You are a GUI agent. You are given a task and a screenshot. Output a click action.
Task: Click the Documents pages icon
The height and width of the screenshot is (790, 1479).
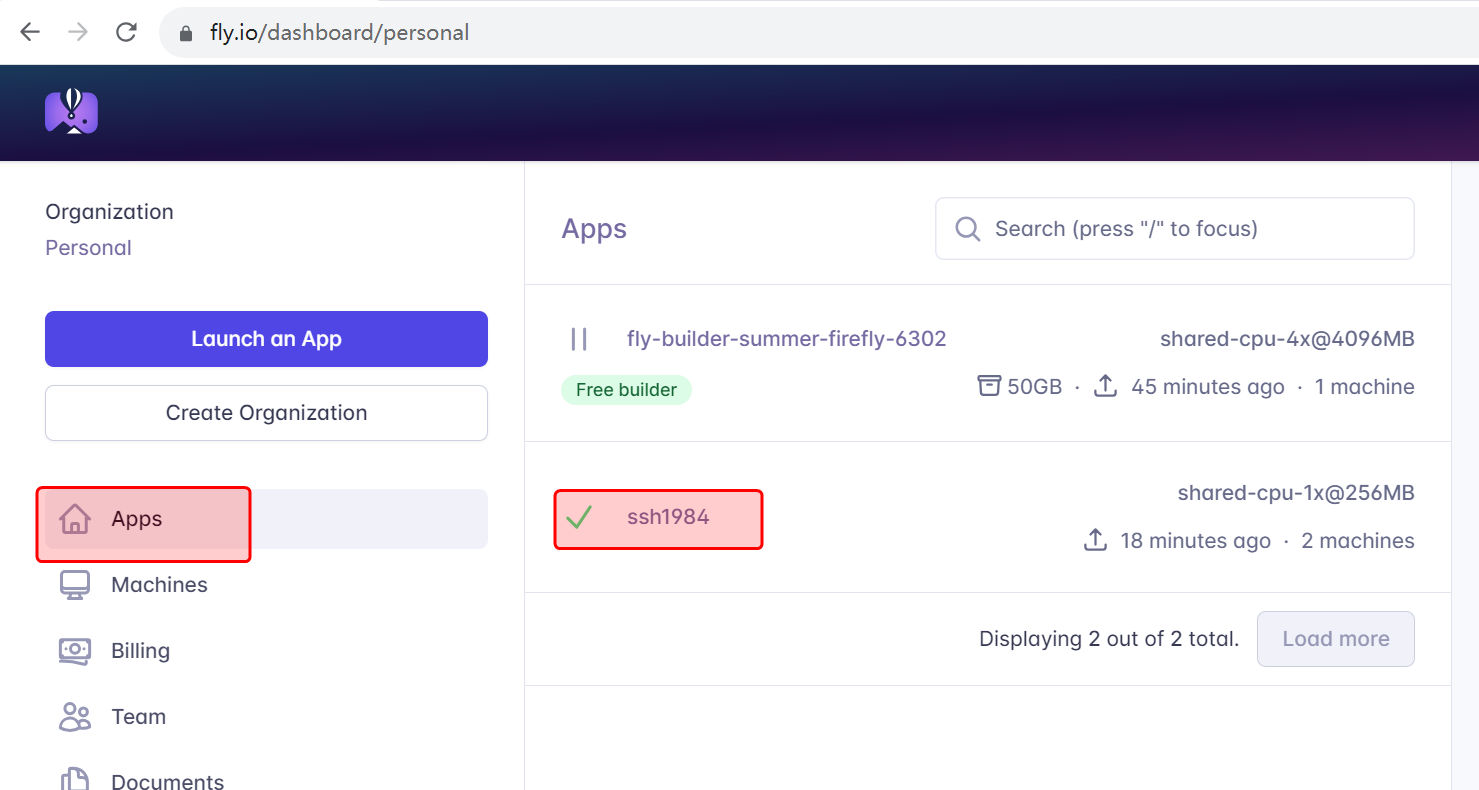(x=75, y=780)
